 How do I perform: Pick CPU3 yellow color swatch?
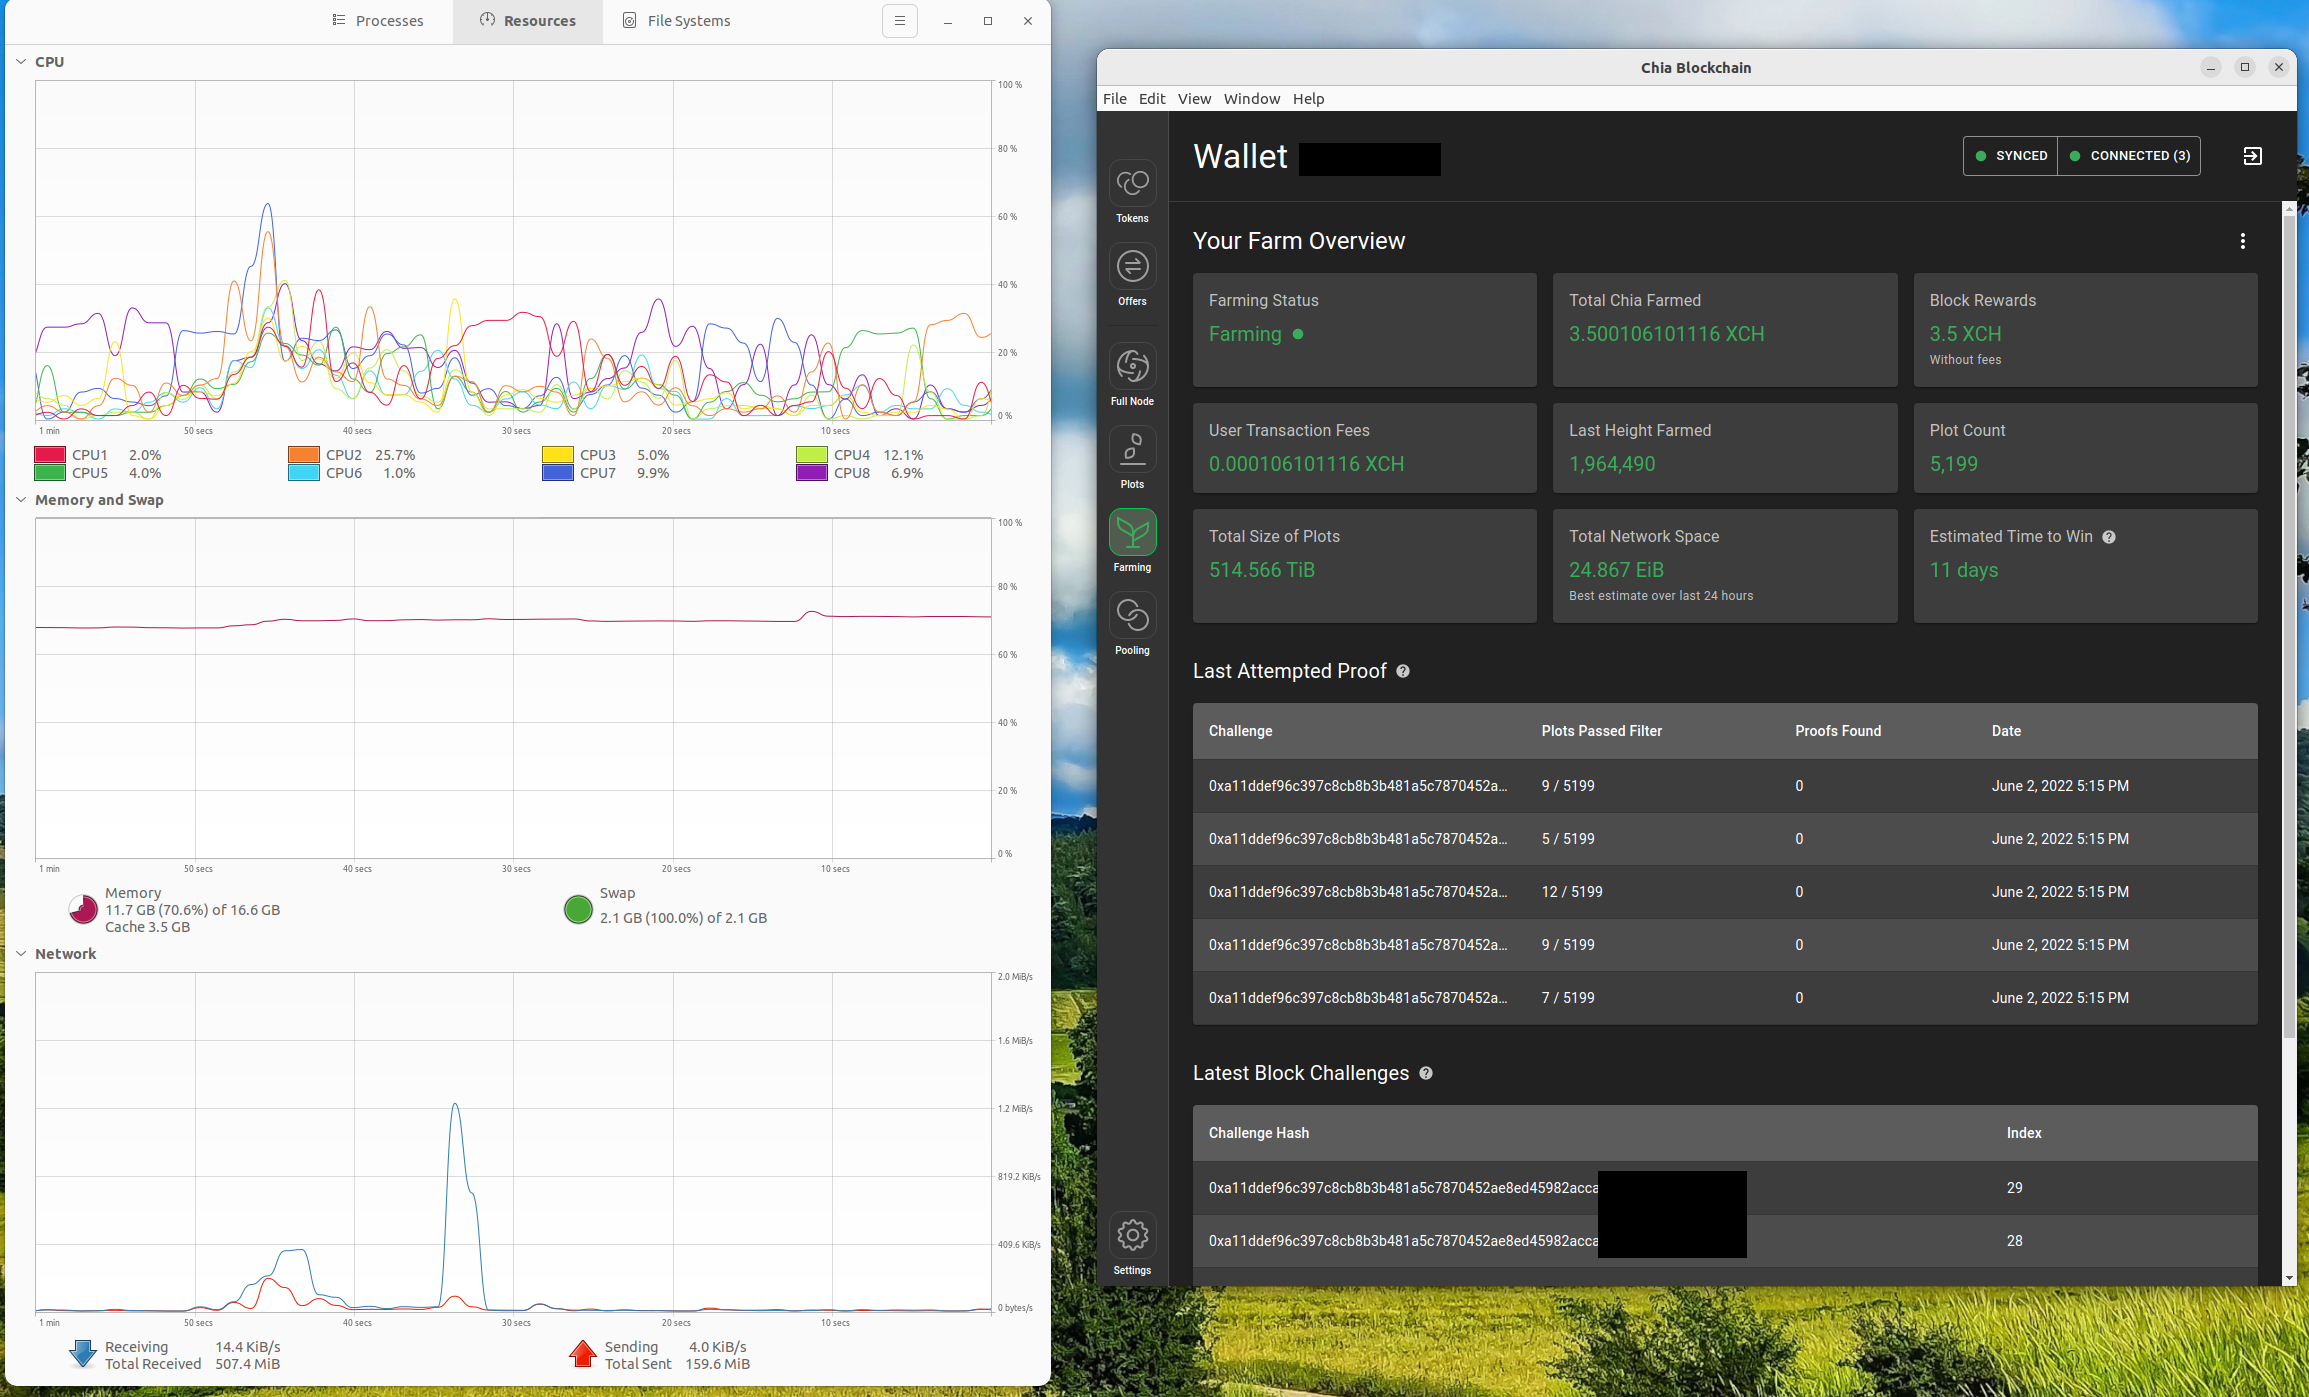(x=558, y=455)
